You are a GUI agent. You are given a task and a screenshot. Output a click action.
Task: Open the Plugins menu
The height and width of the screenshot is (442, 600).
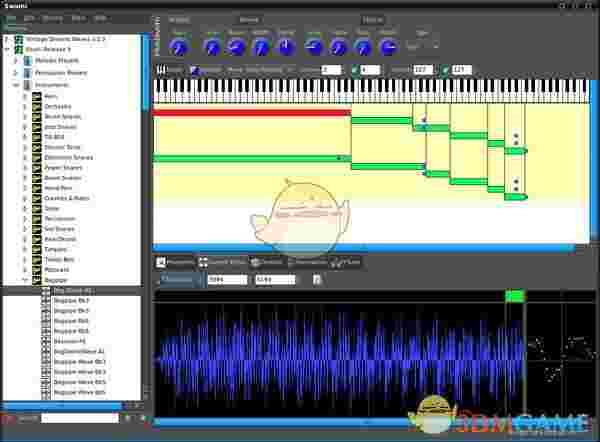(53, 18)
